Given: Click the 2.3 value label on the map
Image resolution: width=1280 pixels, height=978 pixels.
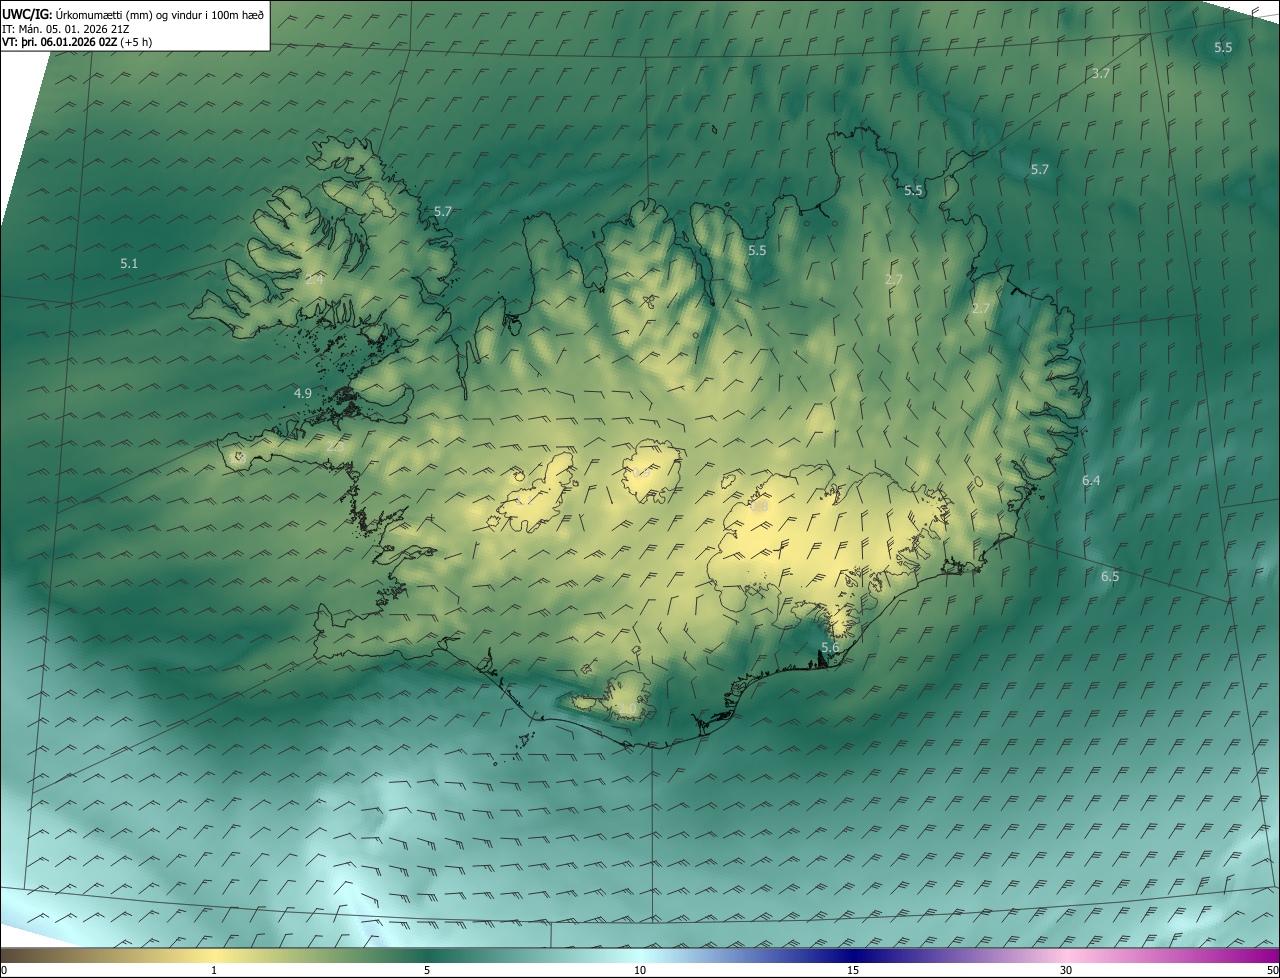Looking at the screenshot, I should tap(335, 446).
